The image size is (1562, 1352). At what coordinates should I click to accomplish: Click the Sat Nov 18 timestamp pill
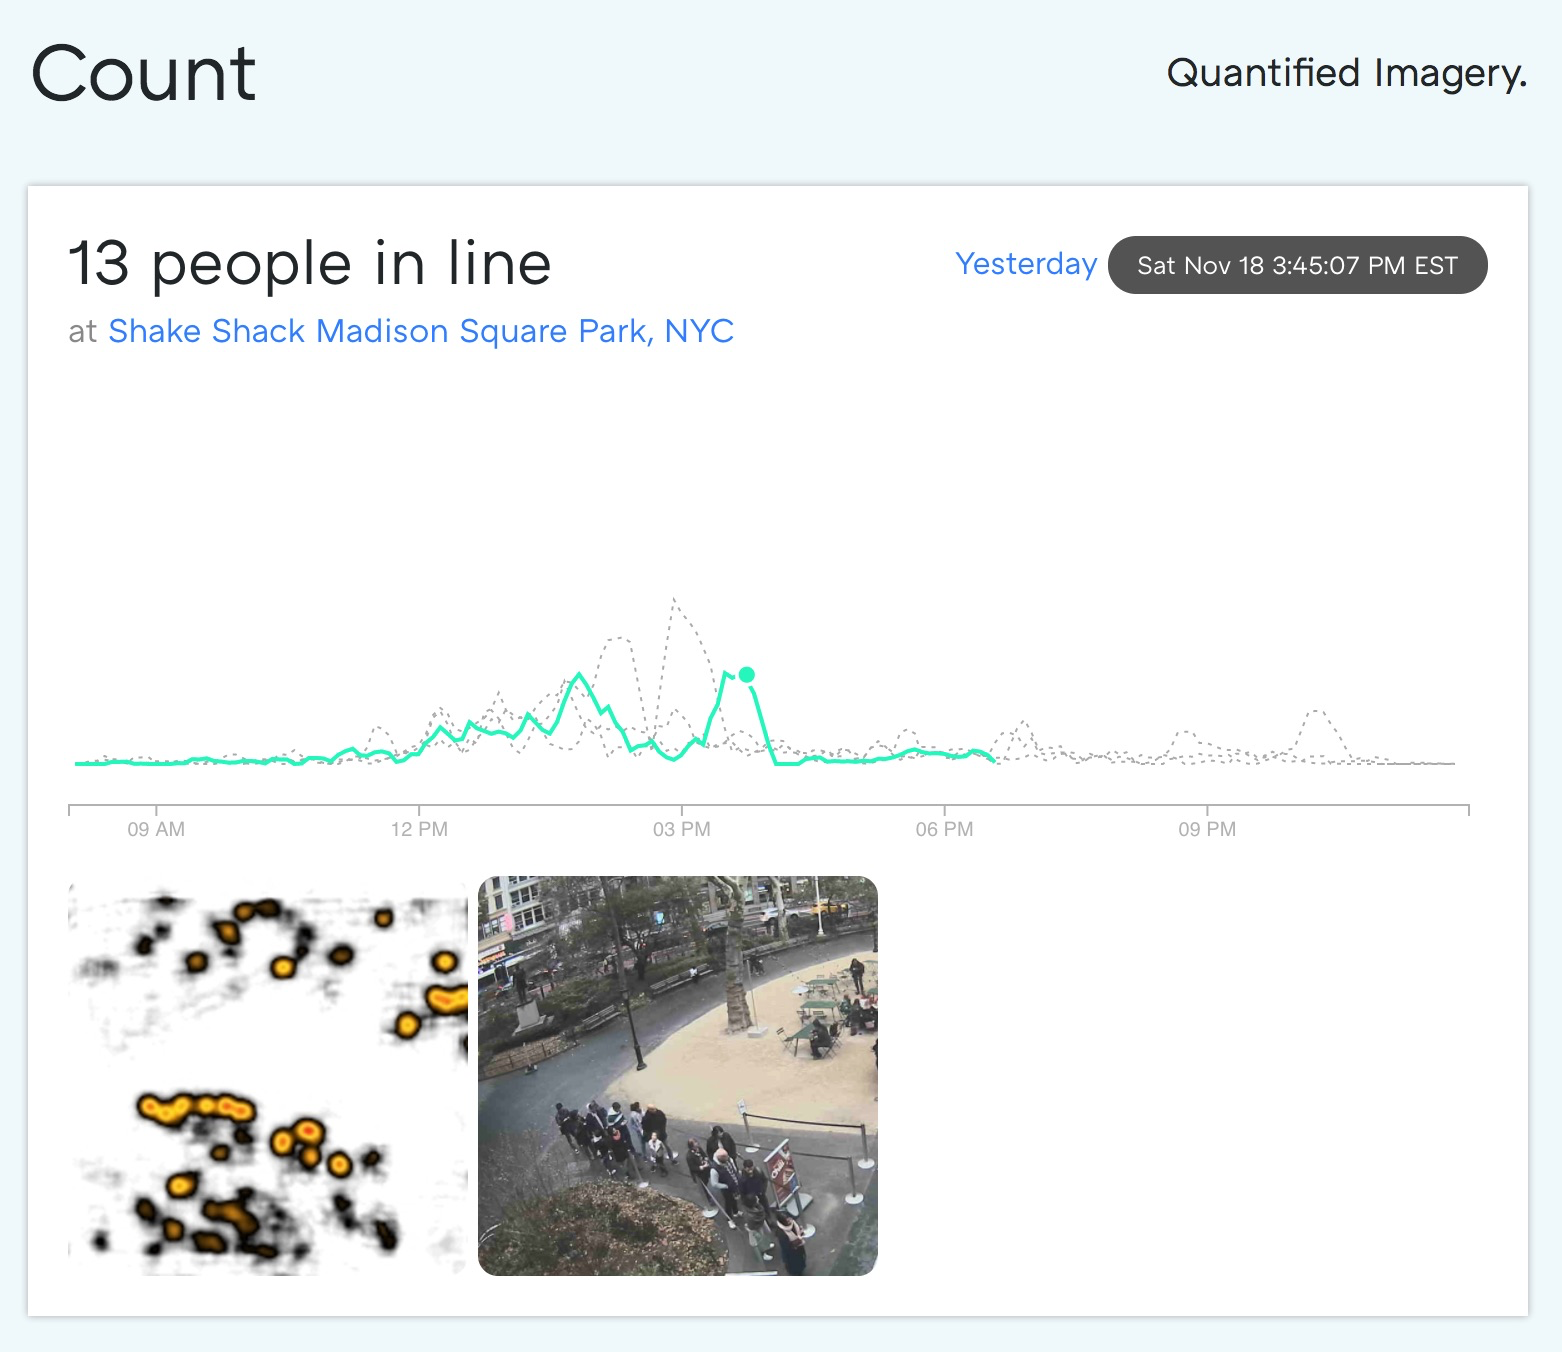tap(1297, 265)
